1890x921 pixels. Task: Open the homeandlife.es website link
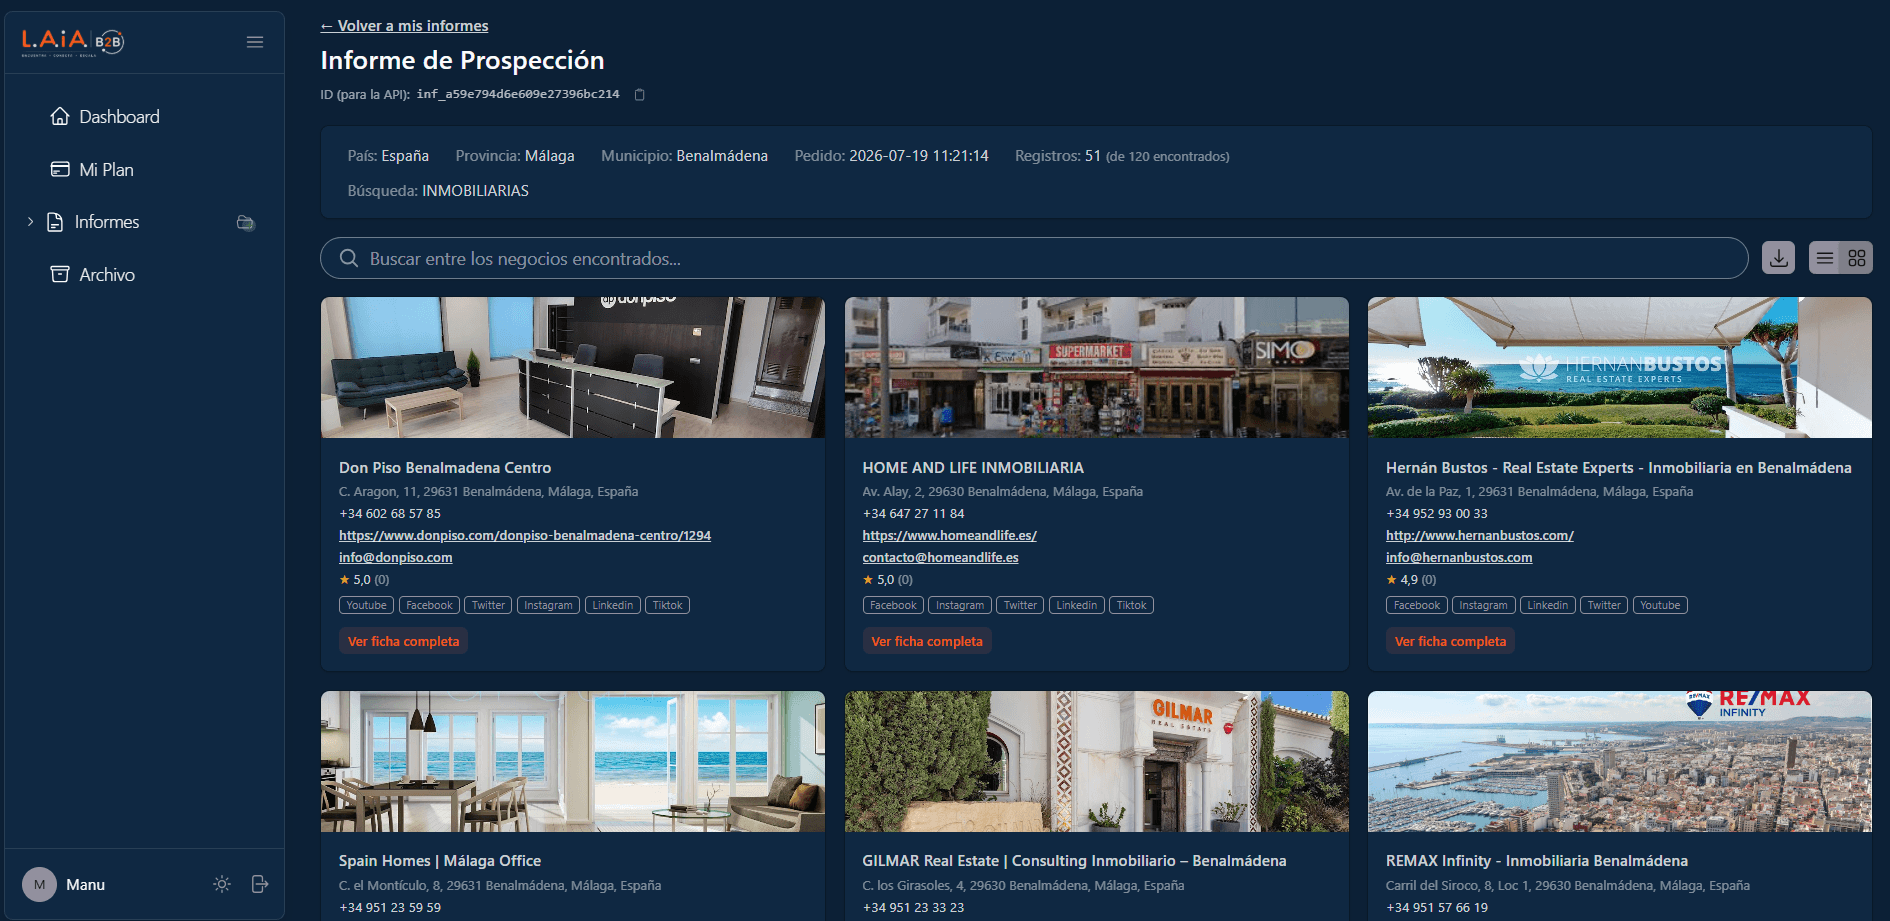click(949, 536)
